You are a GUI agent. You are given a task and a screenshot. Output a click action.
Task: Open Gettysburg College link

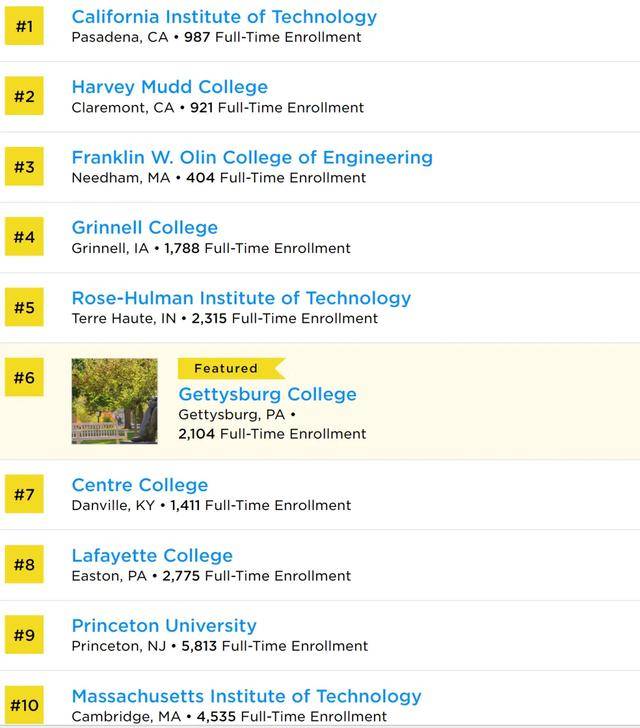pos(268,394)
